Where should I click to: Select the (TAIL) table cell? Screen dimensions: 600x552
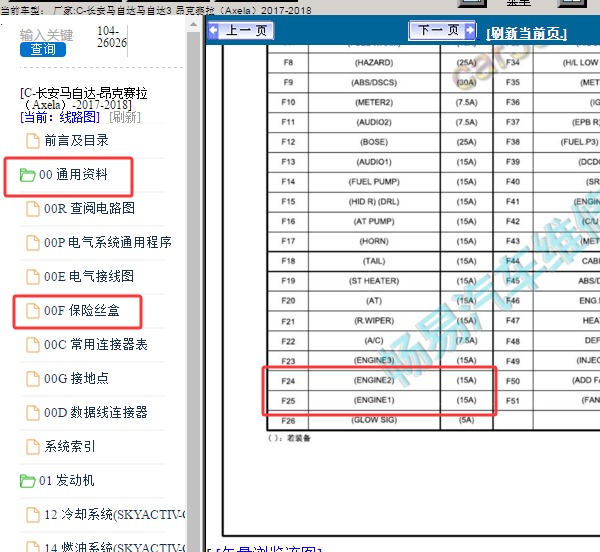tap(374, 261)
